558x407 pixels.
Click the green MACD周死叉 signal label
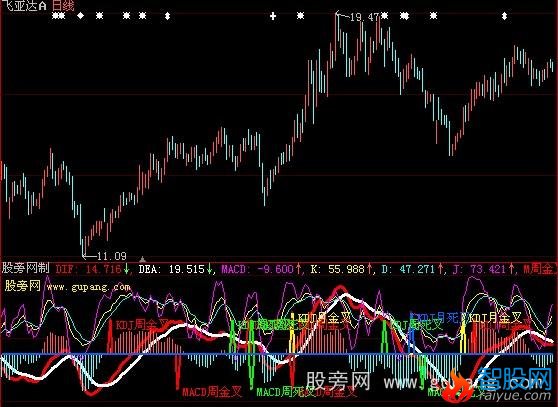tap(285, 392)
